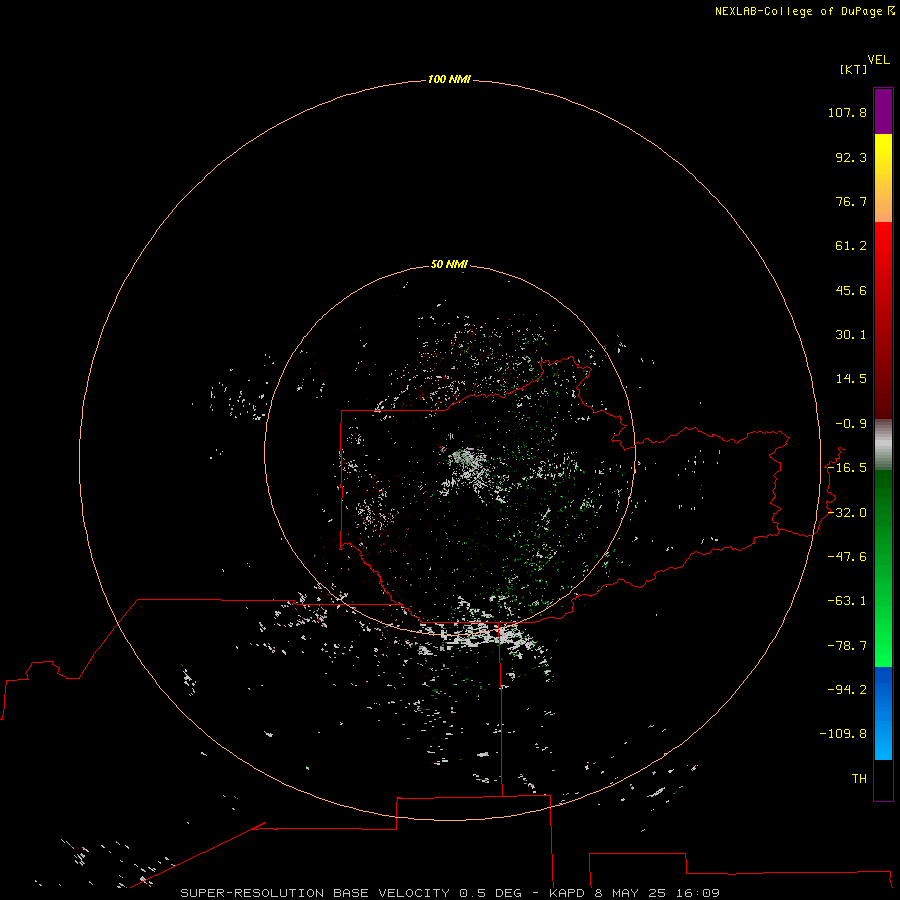Select the -94.2 scale label

847,689
